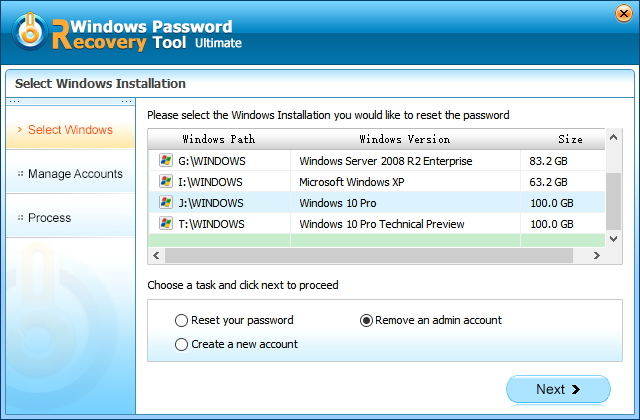Viewport: 640px width, 420px height.
Task: Click the scroll left arrow of the installation list
Action: click(x=156, y=256)
